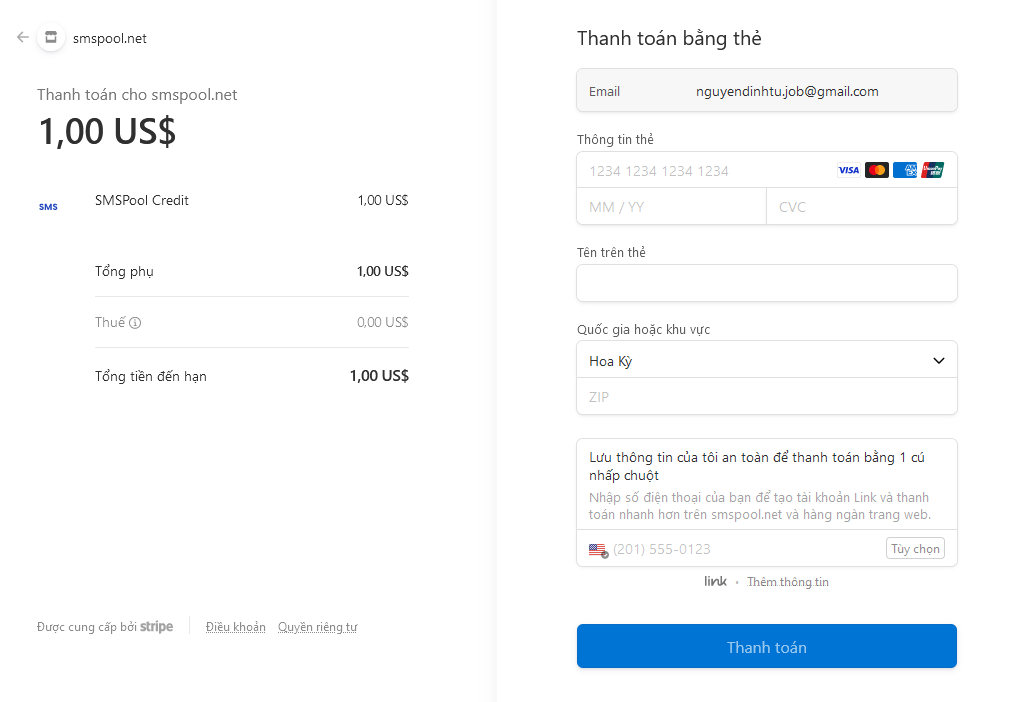Click the large 1,00 US$ amount heading
Screen dimensions: 1016x702
point(107,131)
